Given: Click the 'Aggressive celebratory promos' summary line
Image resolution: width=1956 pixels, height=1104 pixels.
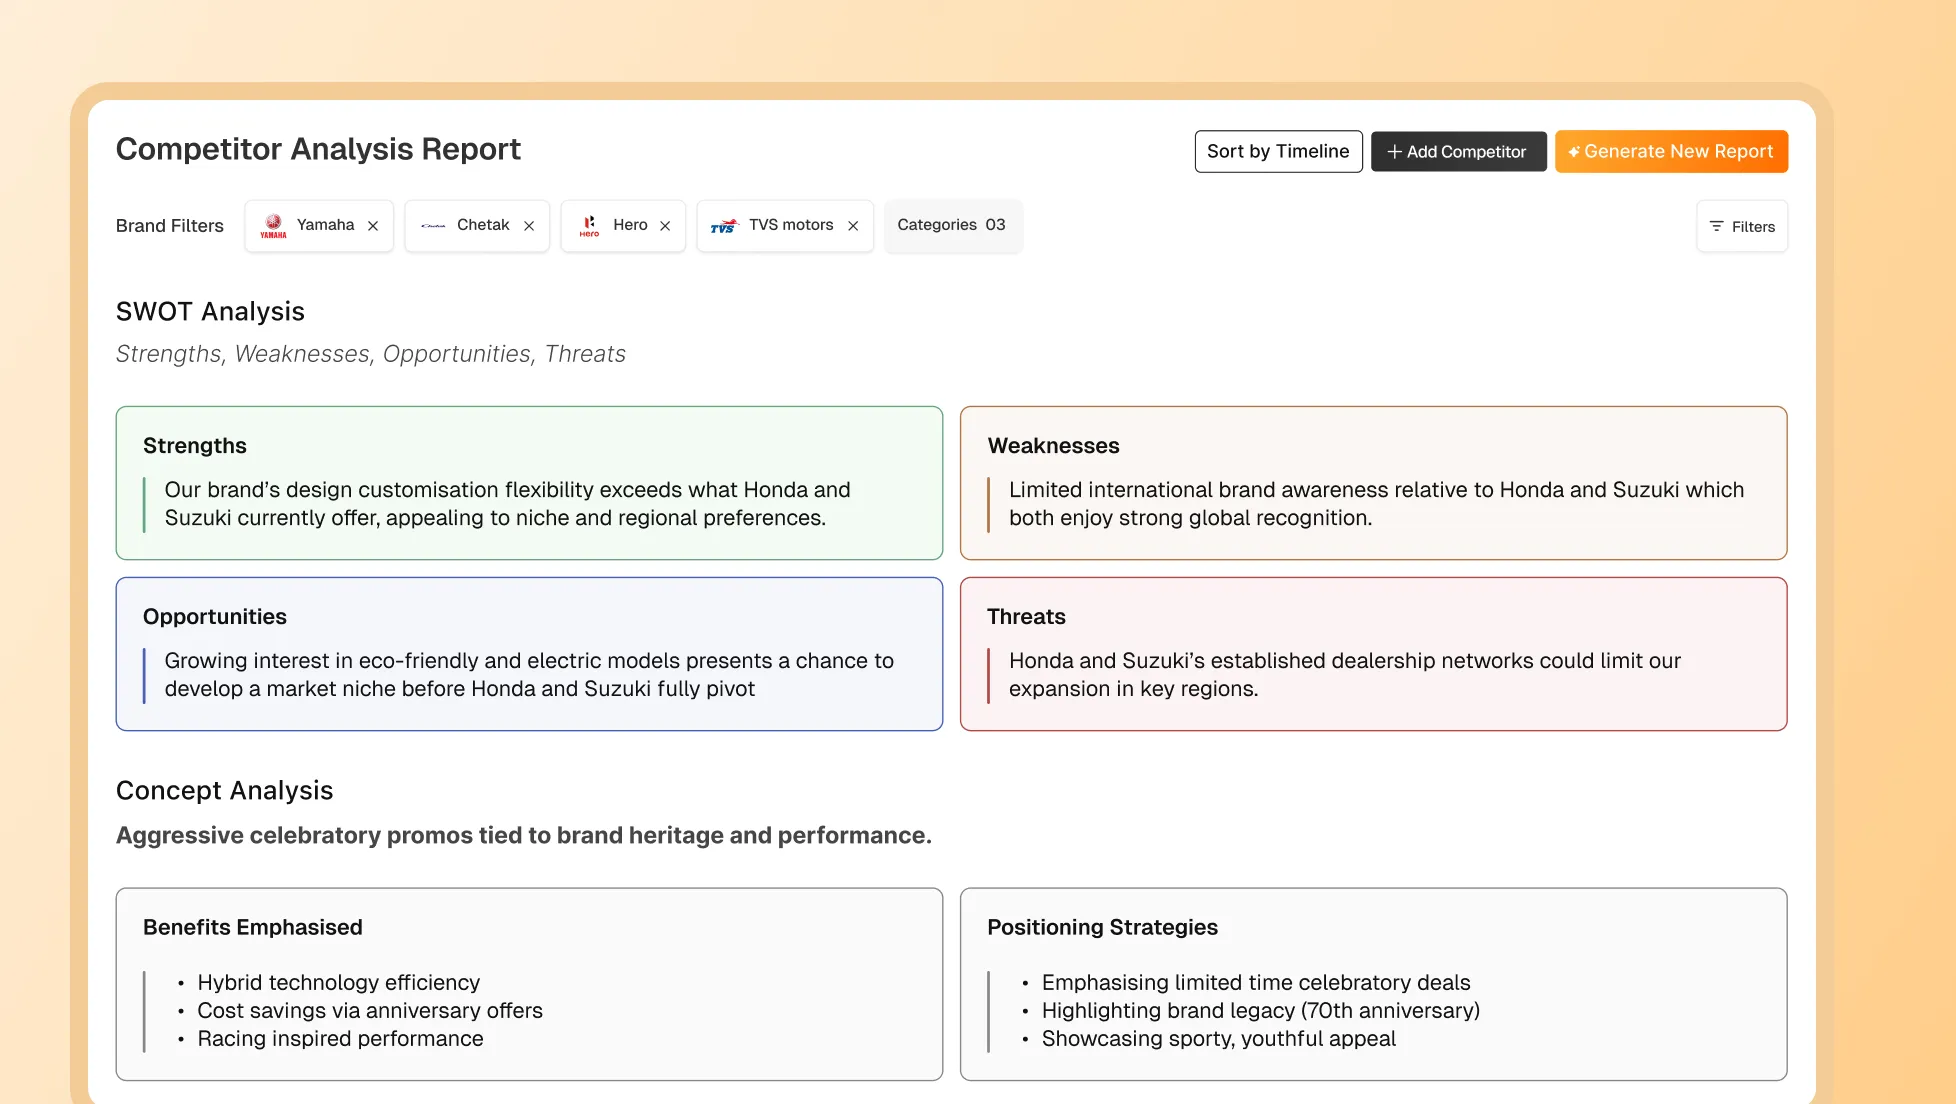Looking at the screenshot, I should [524, 836].
